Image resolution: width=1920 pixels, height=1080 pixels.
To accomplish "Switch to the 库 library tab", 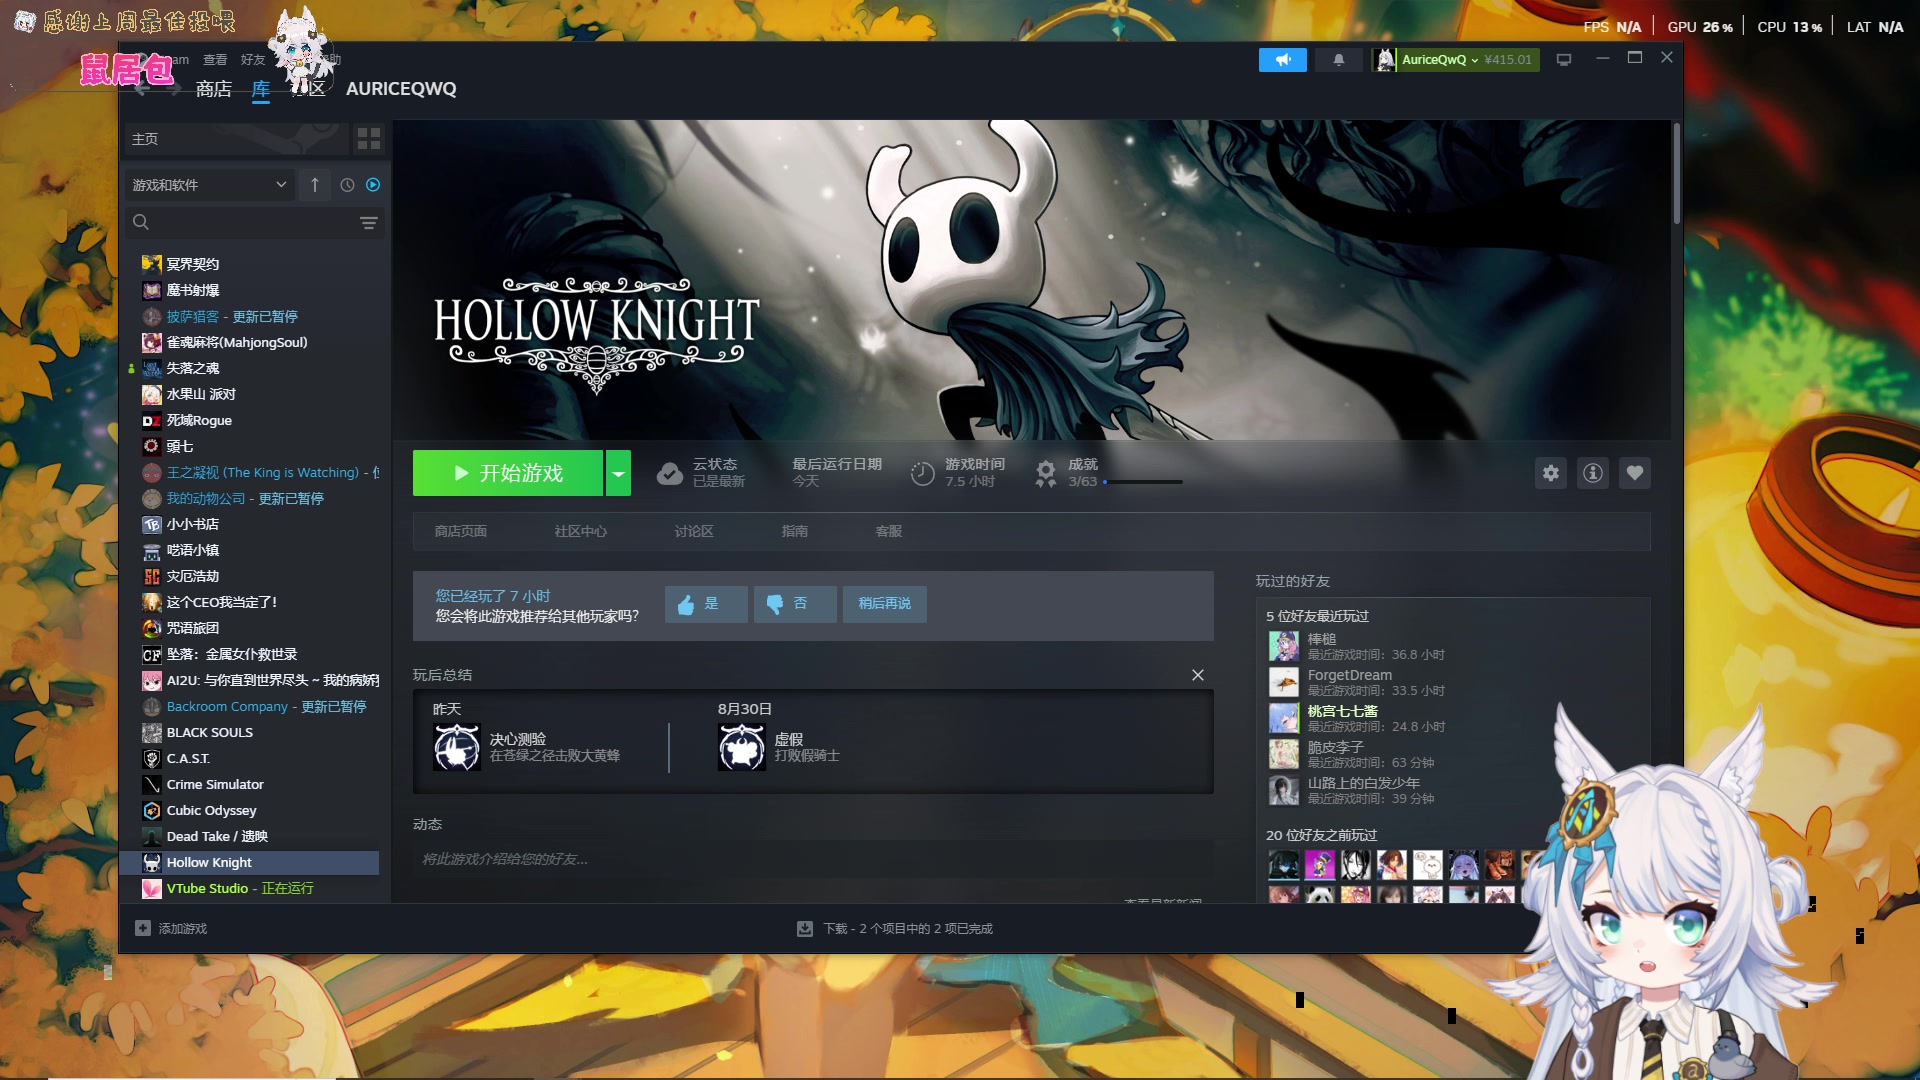I will pyautogui.click(x=261, y=89).
